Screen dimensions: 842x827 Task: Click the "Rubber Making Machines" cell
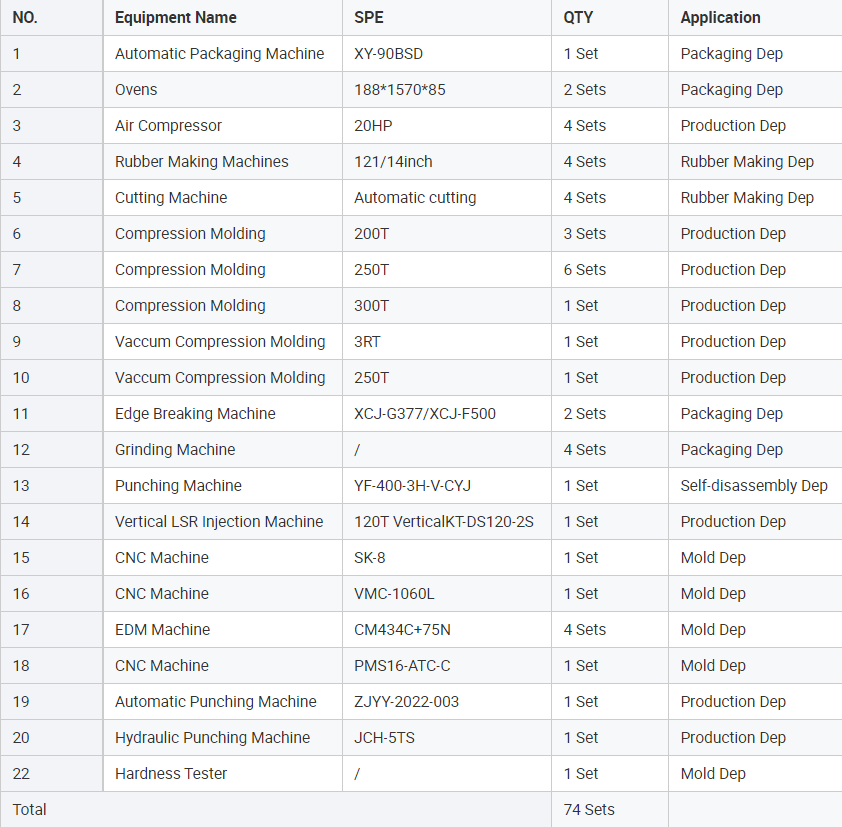pos(201,162)
